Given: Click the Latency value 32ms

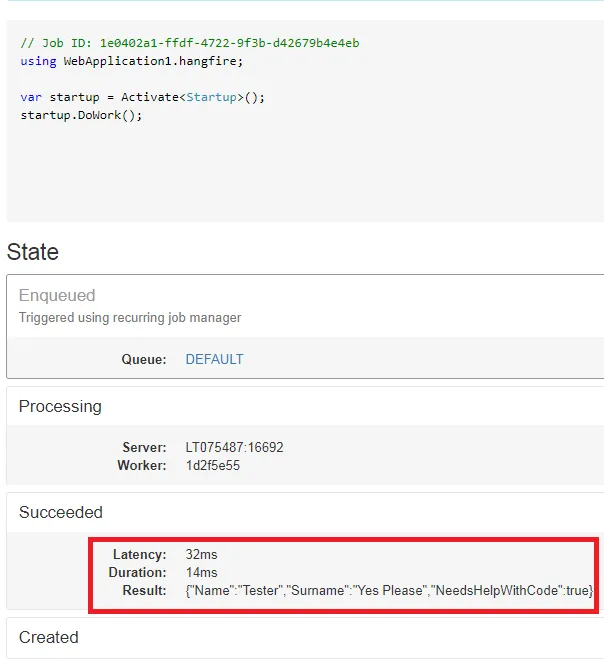Looking at the screenshot, I should (201, 554).
